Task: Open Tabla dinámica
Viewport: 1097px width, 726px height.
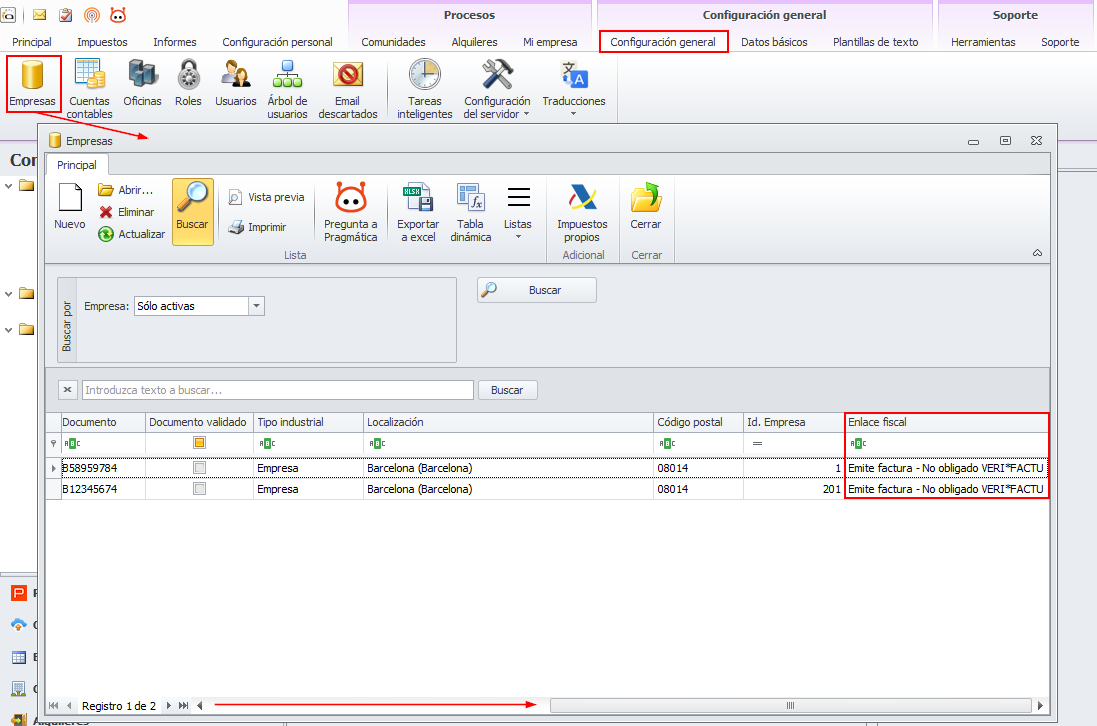Action: pos(471,212)
